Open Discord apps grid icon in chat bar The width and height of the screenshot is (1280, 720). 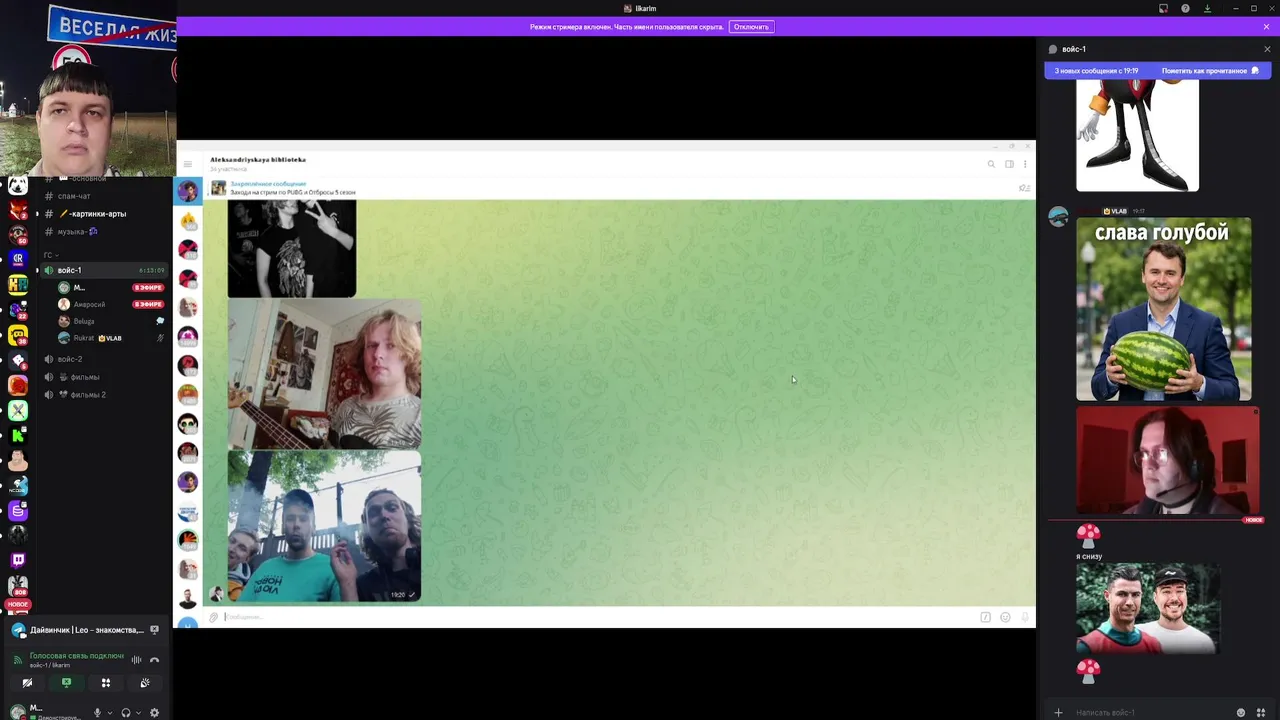point(1260,713)
